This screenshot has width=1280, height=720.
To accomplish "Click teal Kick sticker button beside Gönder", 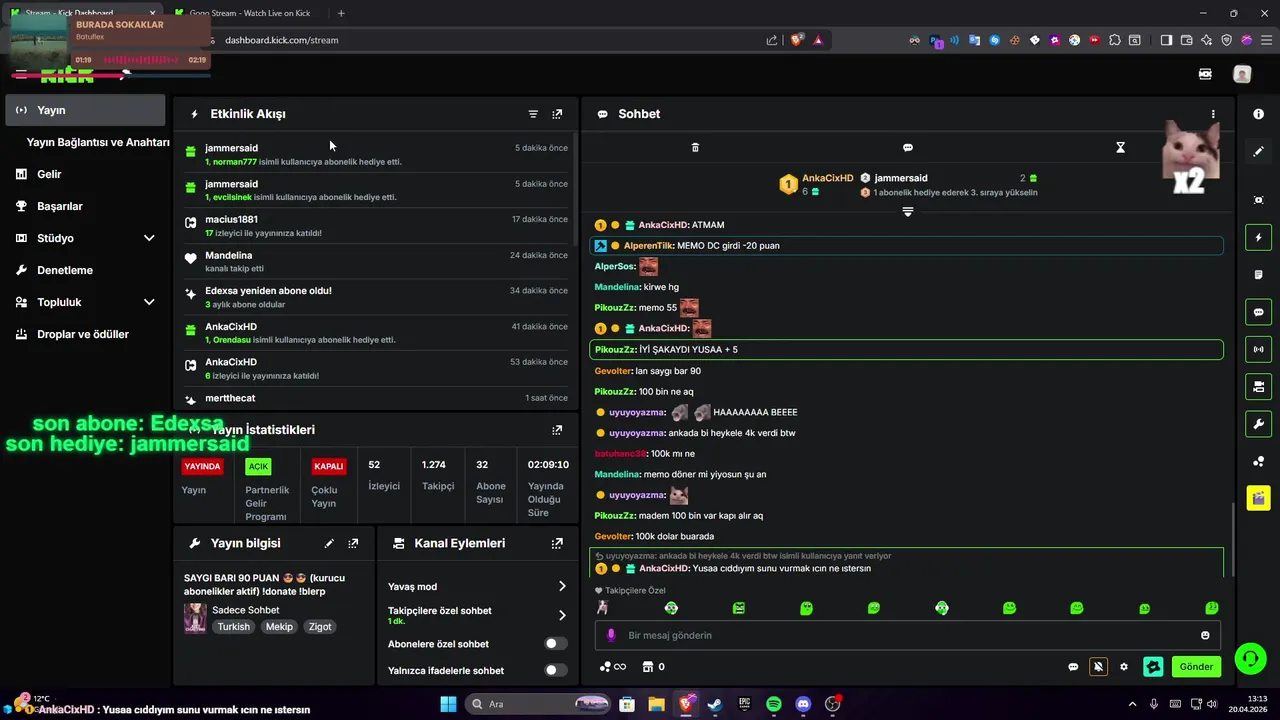I will pos(1153,667).
